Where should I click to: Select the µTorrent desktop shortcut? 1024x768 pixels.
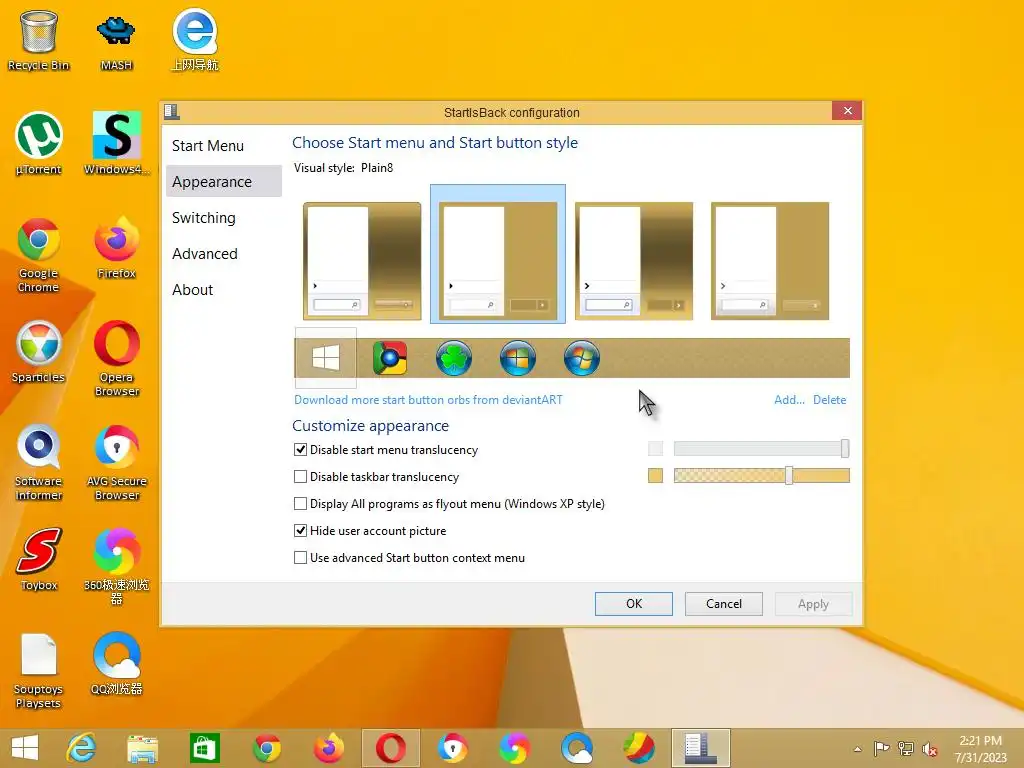[x=39, y=144]
